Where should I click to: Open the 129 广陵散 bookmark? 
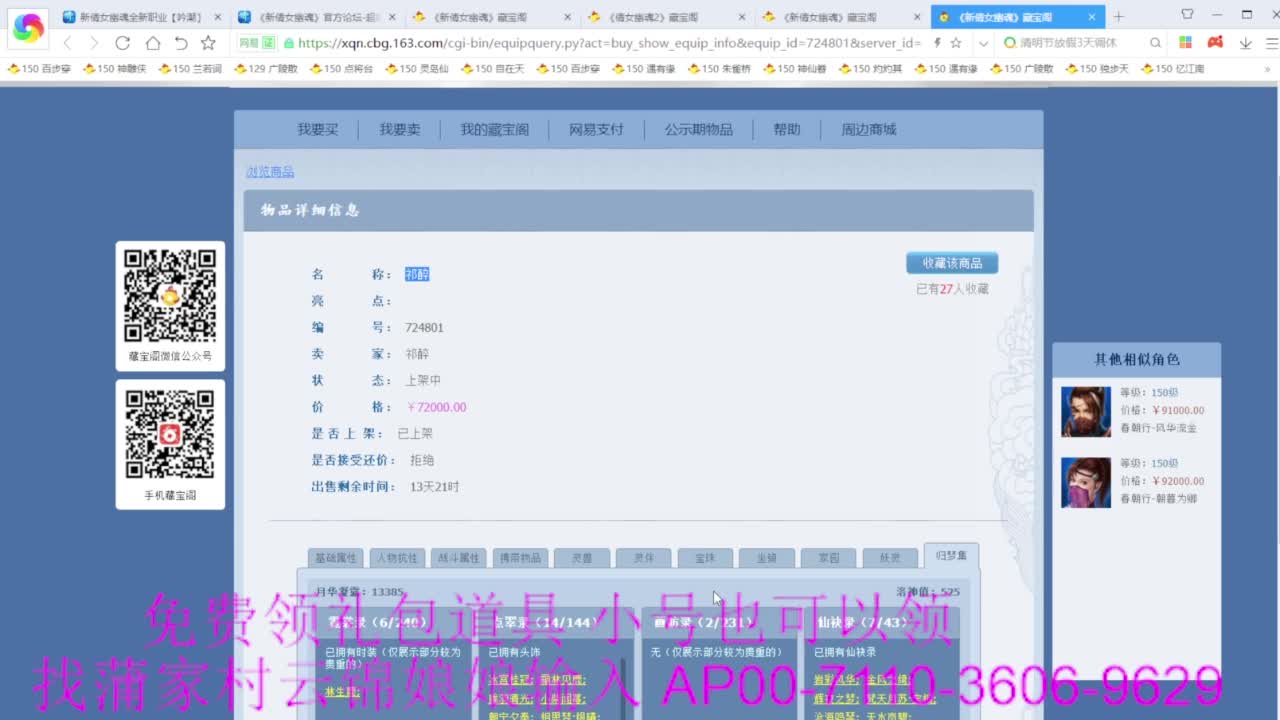coord(266,69)
